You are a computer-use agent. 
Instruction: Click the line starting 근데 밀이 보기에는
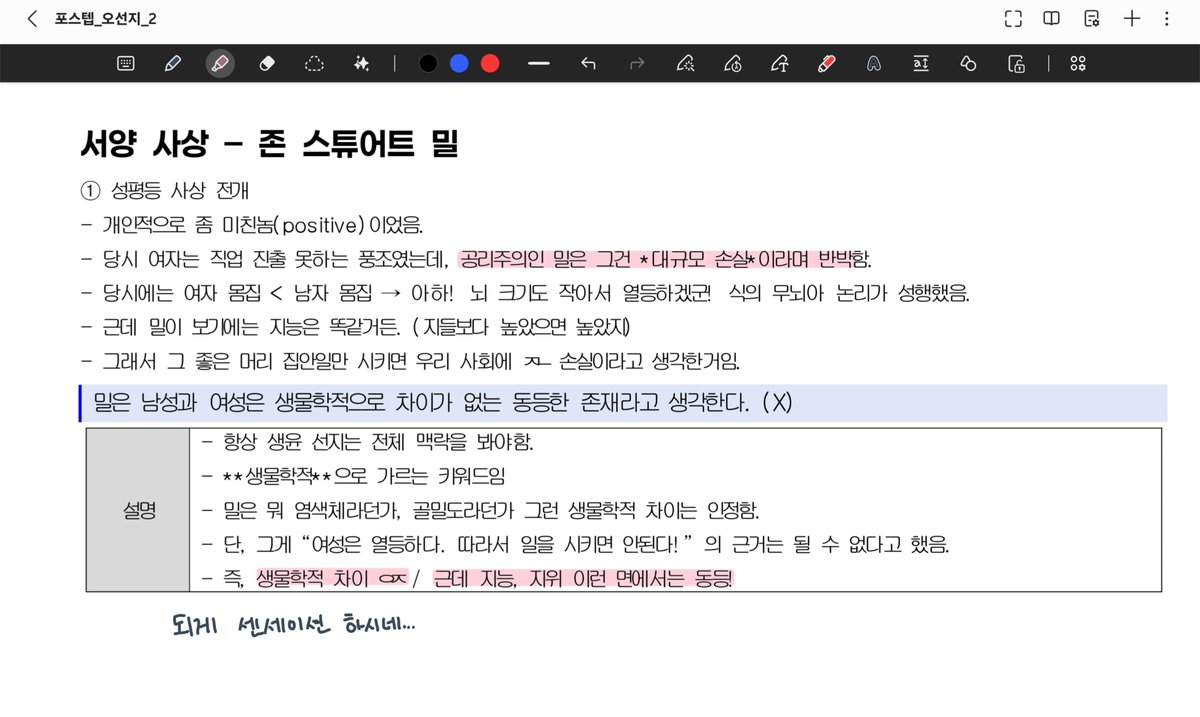355,328
